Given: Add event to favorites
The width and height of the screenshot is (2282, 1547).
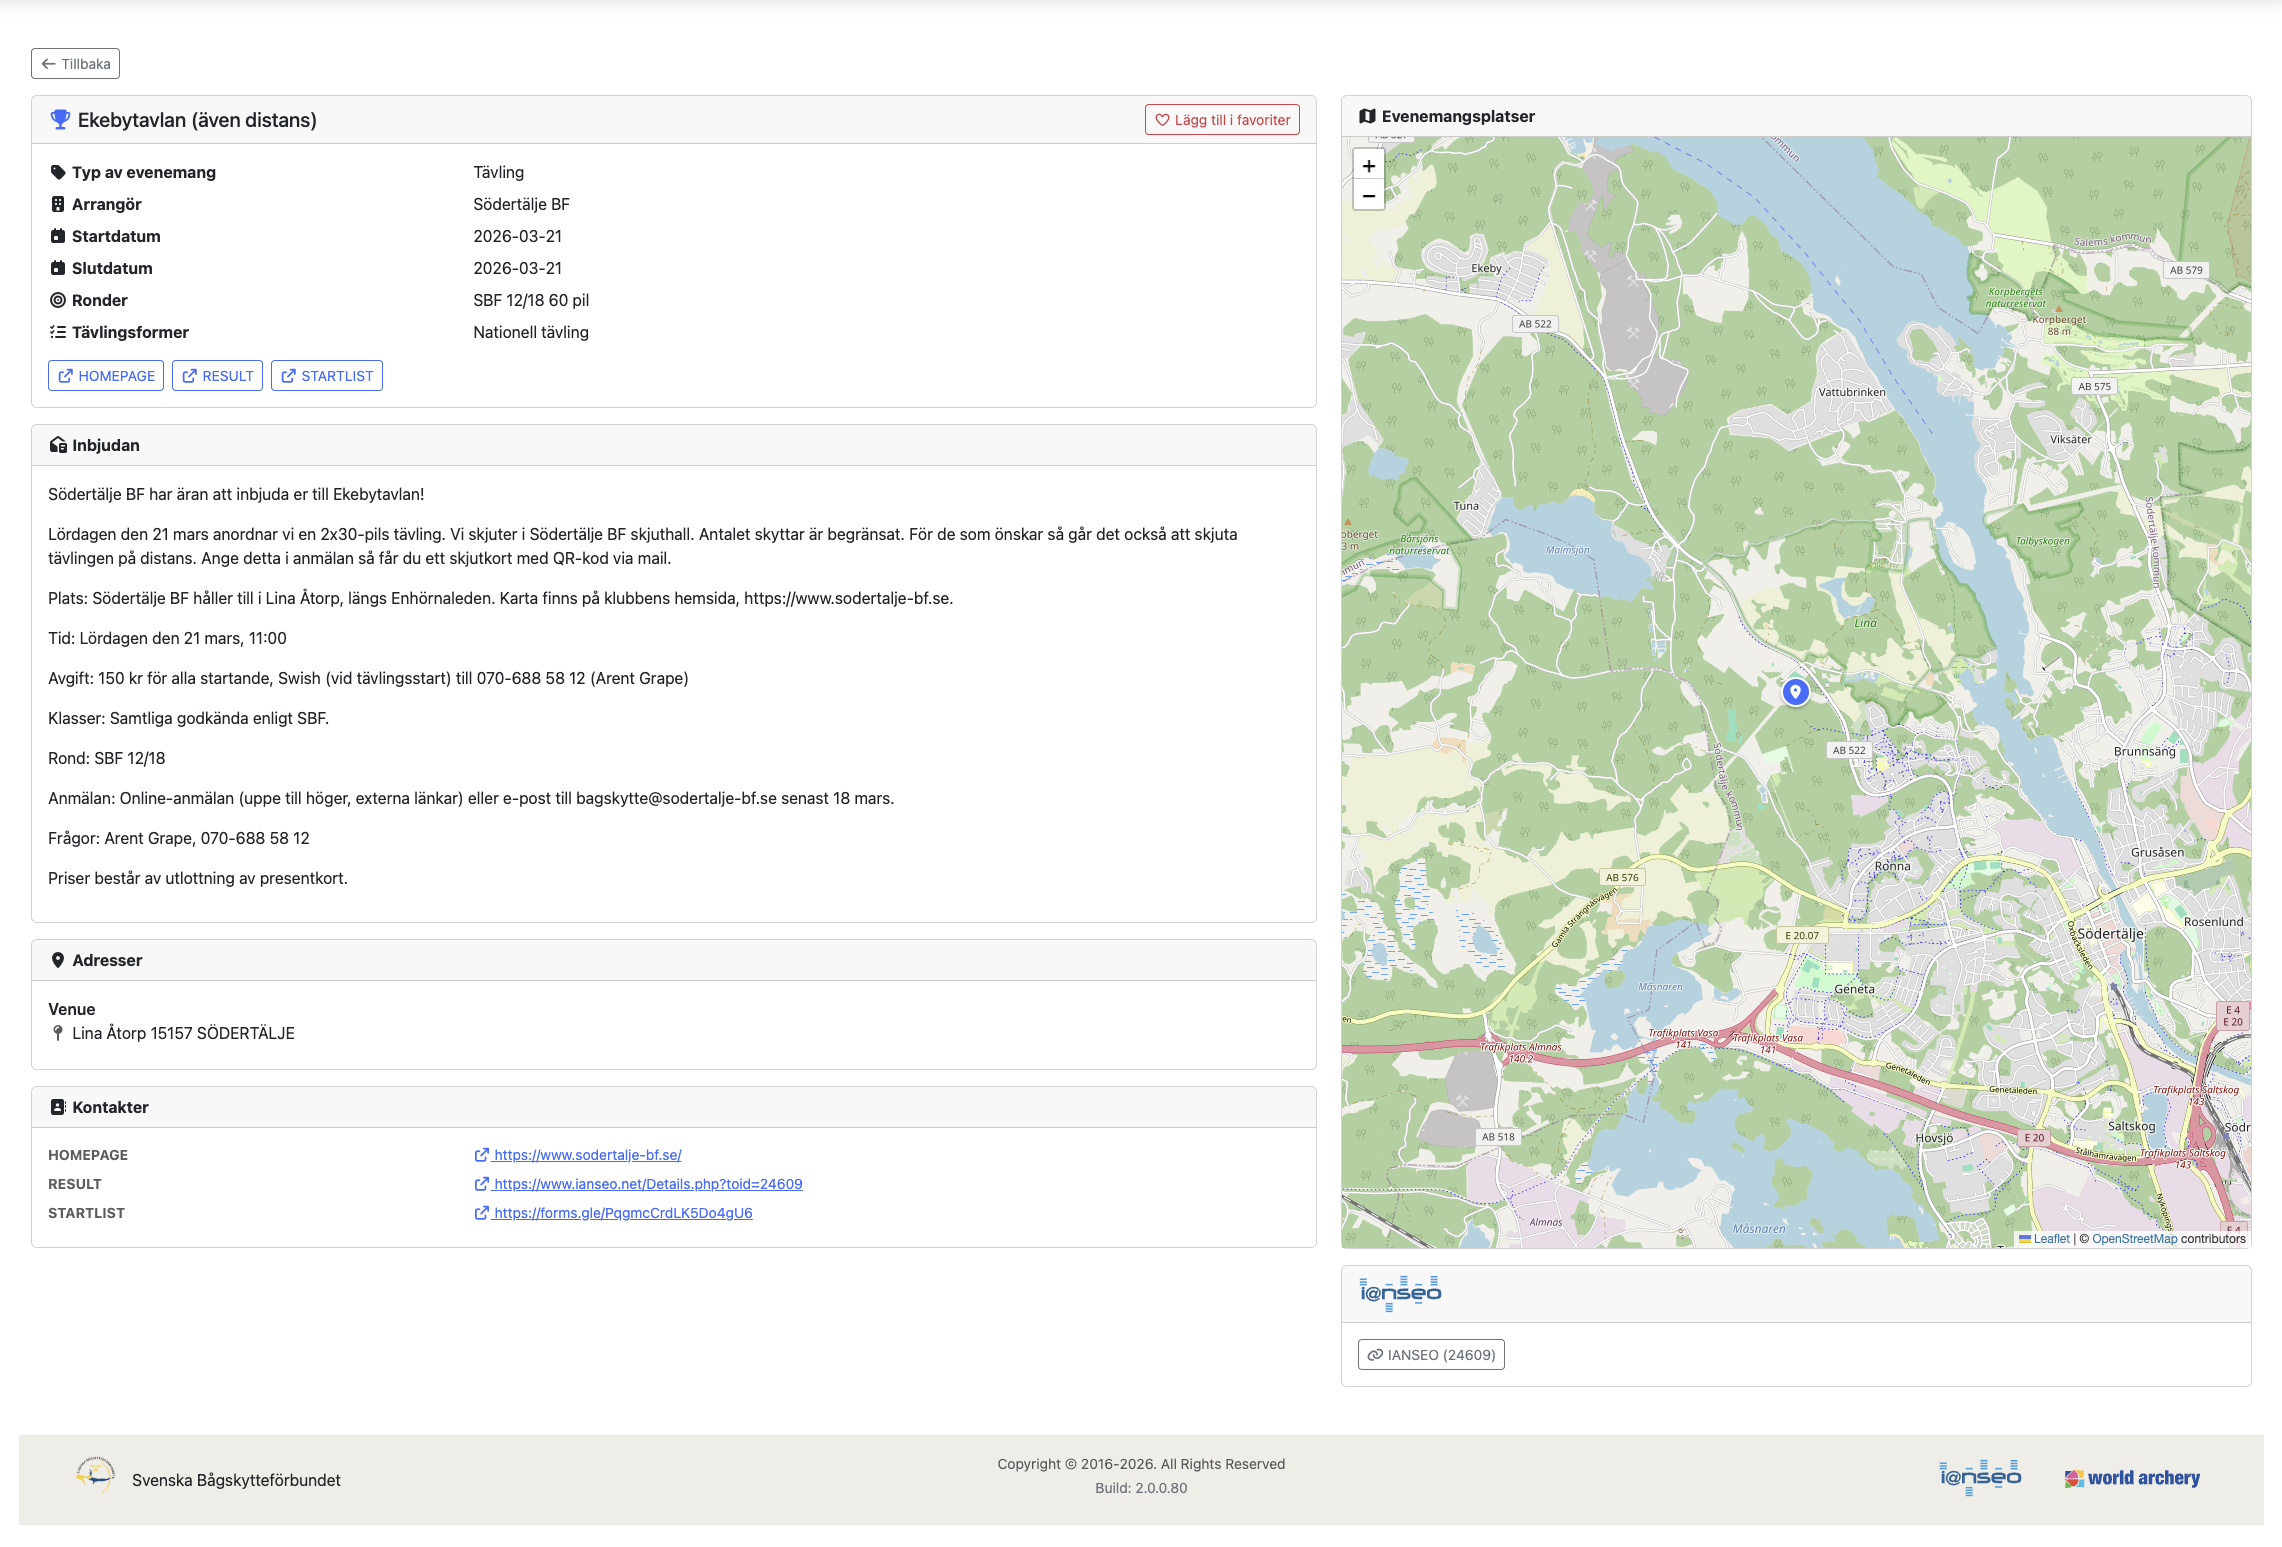Looking at the screenshot, I should pos(1221,120).
